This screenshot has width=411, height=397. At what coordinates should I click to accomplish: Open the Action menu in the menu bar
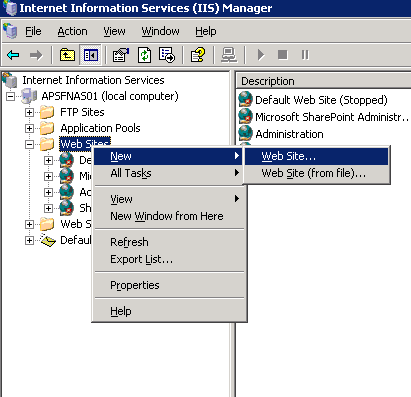click(x=72, y=31)
